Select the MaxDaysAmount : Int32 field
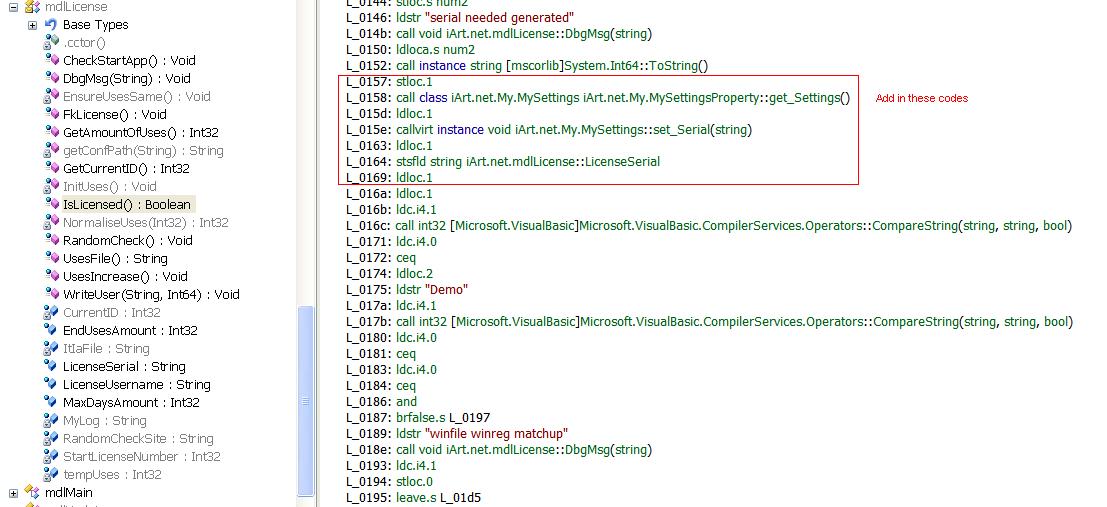1107x507 pixels. click(131, 402)
